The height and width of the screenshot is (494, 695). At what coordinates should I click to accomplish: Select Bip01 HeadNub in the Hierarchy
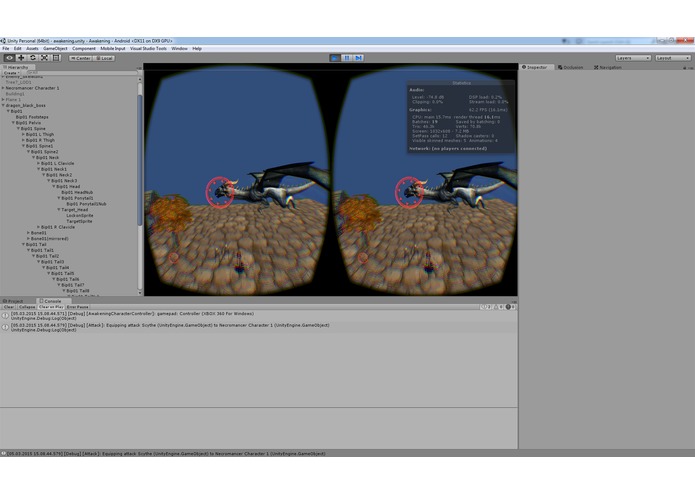pos(77,192)
